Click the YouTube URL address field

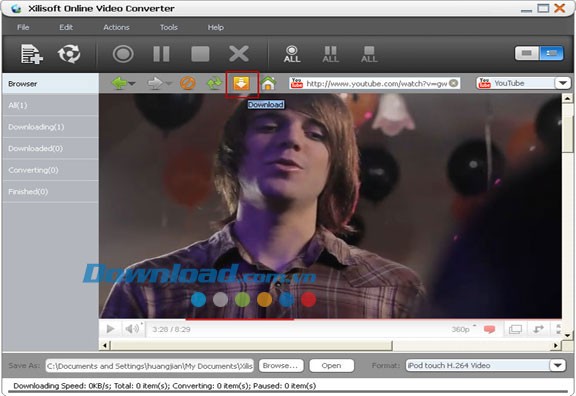click(x=374, y=83)
